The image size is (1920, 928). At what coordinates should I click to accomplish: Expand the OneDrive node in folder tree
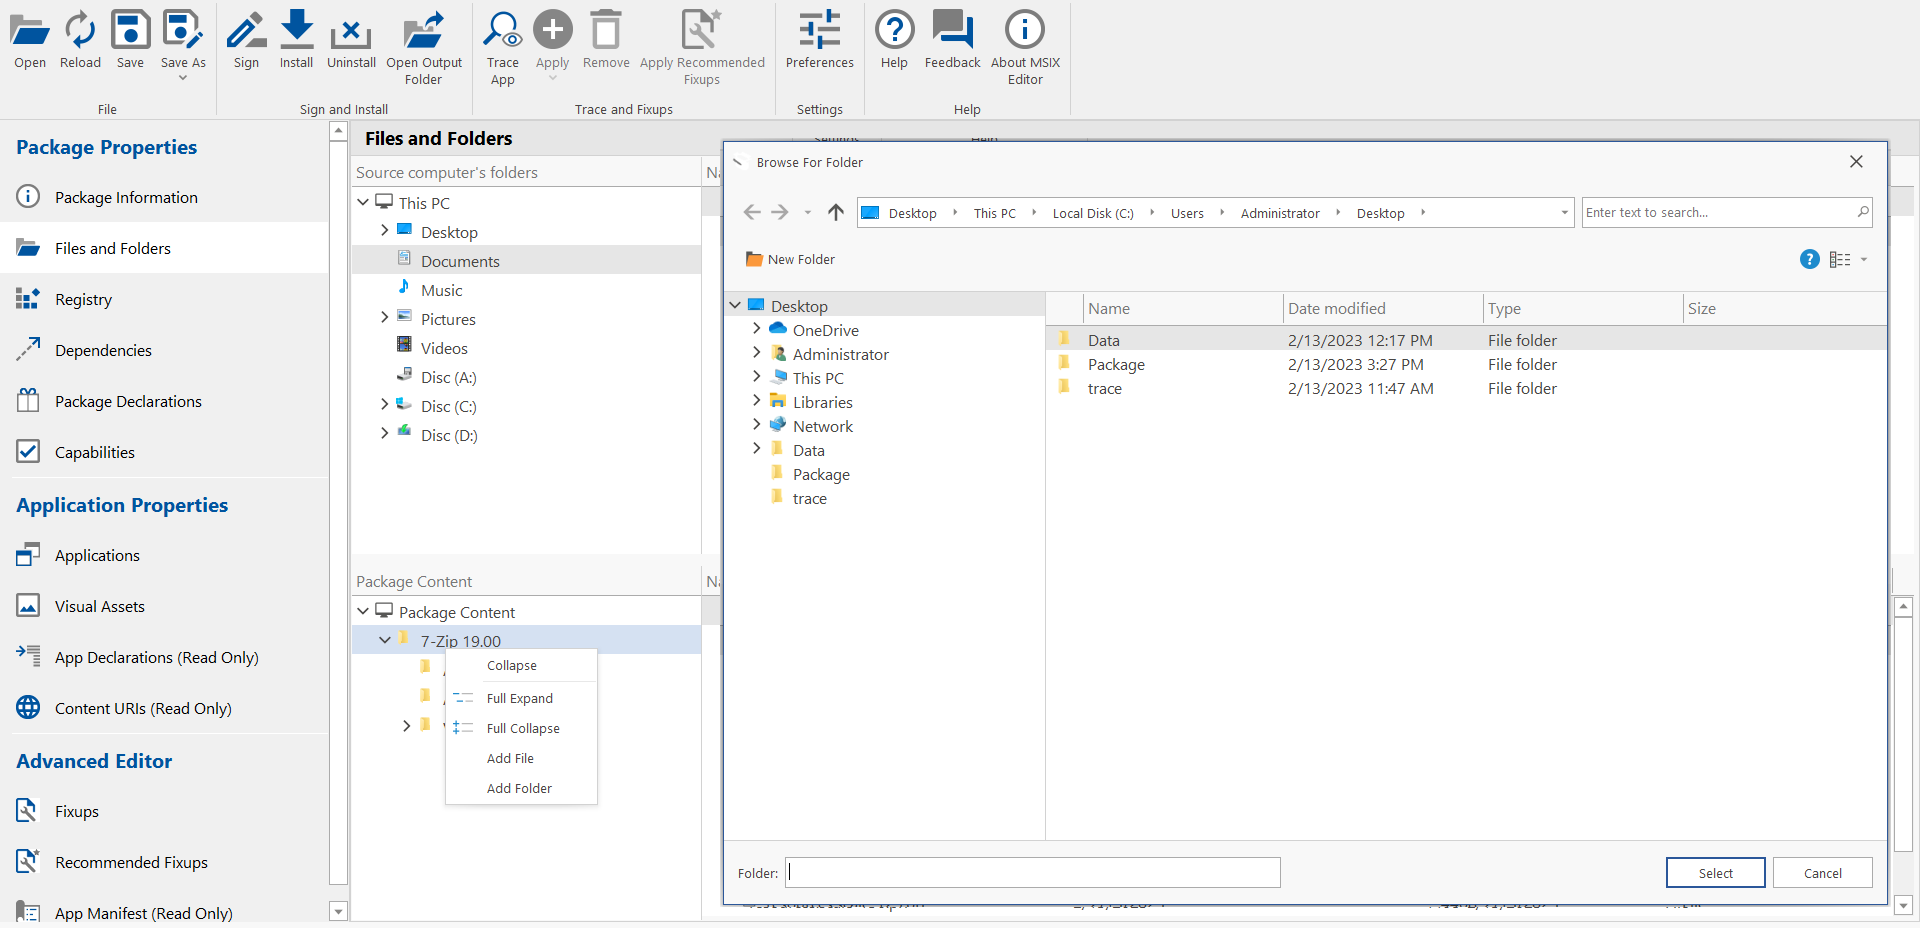pos(756,329)
